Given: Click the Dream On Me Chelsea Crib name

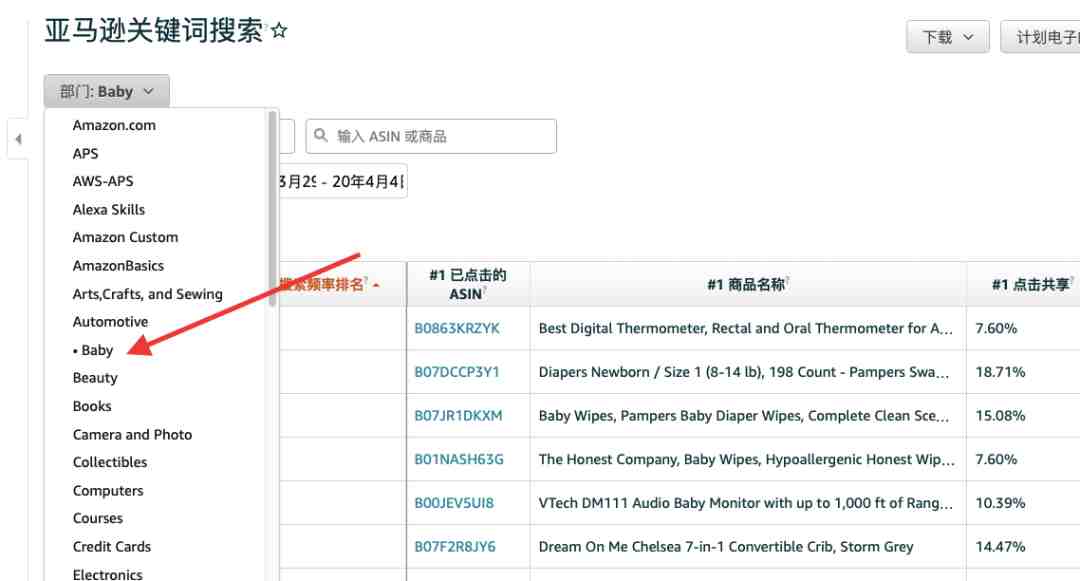Looking at the screenshot, I should (726, 547).
